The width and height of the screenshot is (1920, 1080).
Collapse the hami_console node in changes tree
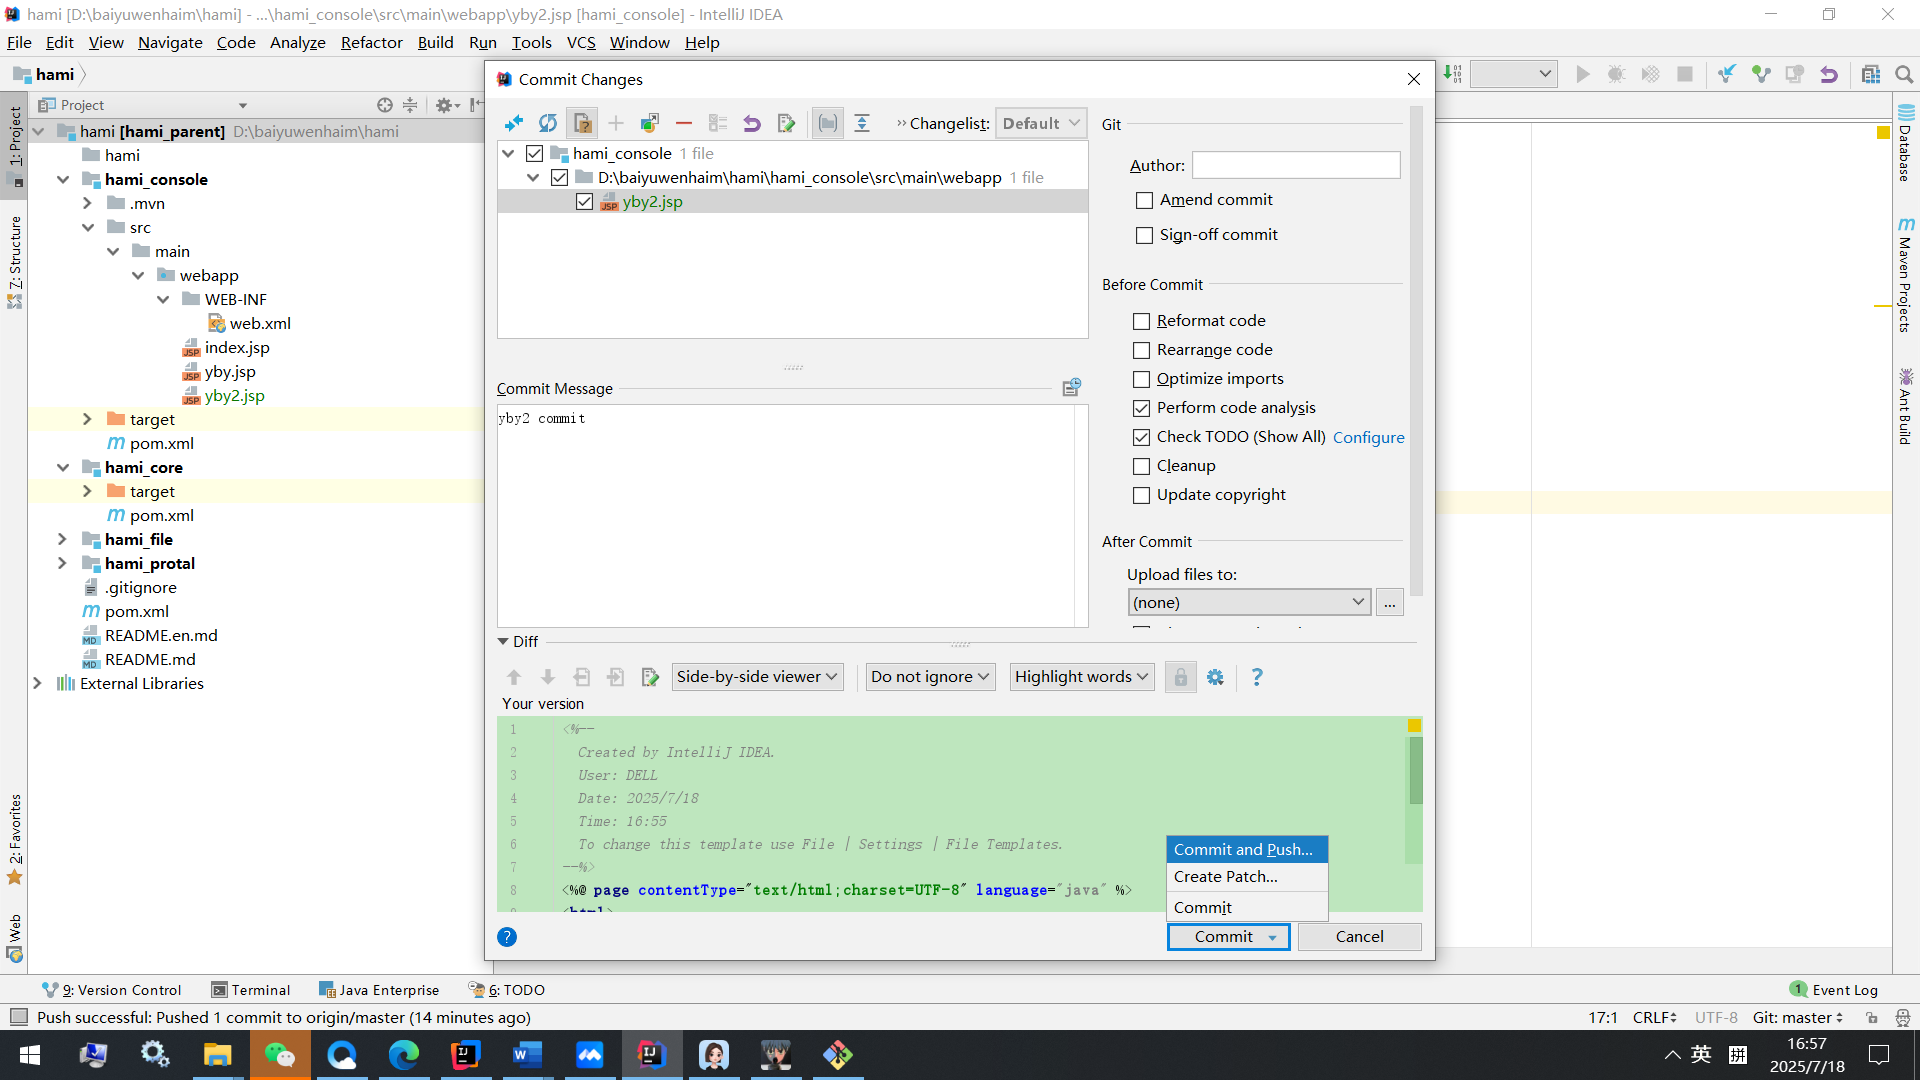click(x=508, y=153)
